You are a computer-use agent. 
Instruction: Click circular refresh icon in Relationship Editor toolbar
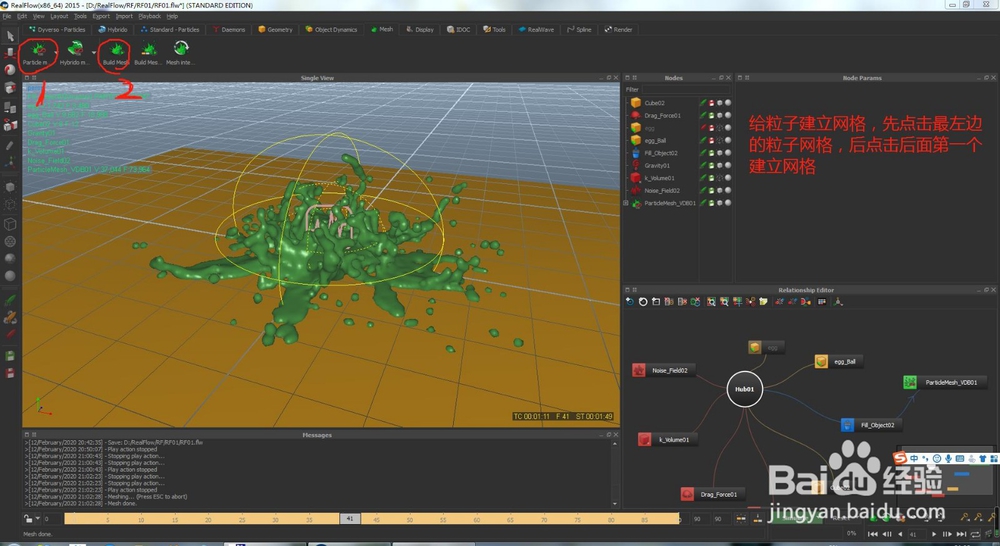coord(643,302)
